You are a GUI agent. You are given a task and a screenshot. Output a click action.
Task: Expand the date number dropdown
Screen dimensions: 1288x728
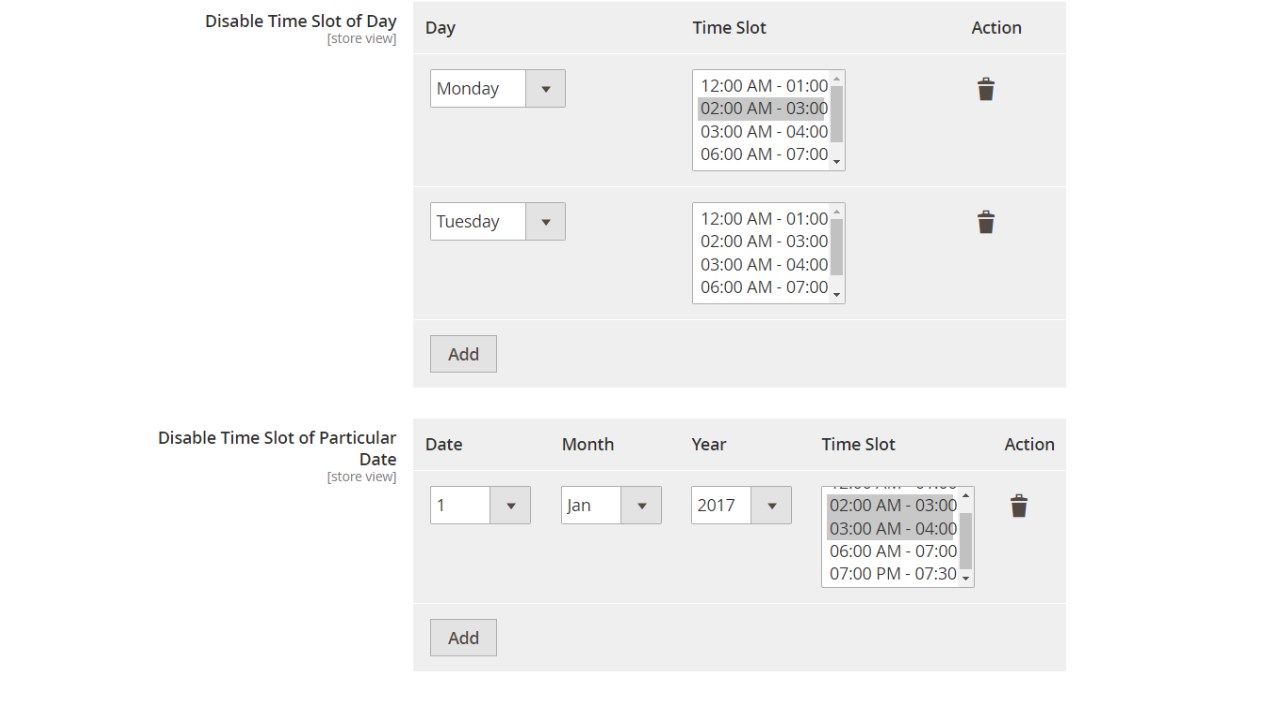click(480, 506)
